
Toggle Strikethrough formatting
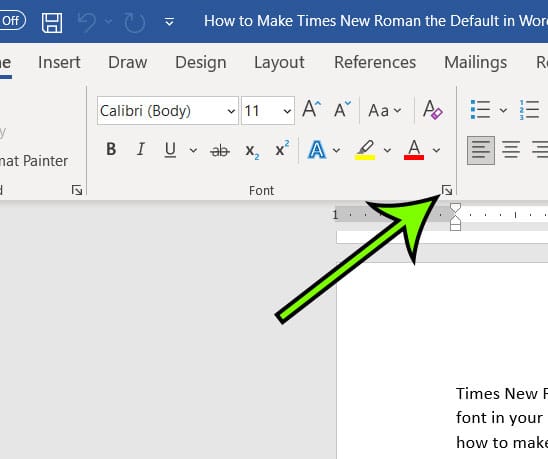(x=220, y=151)
